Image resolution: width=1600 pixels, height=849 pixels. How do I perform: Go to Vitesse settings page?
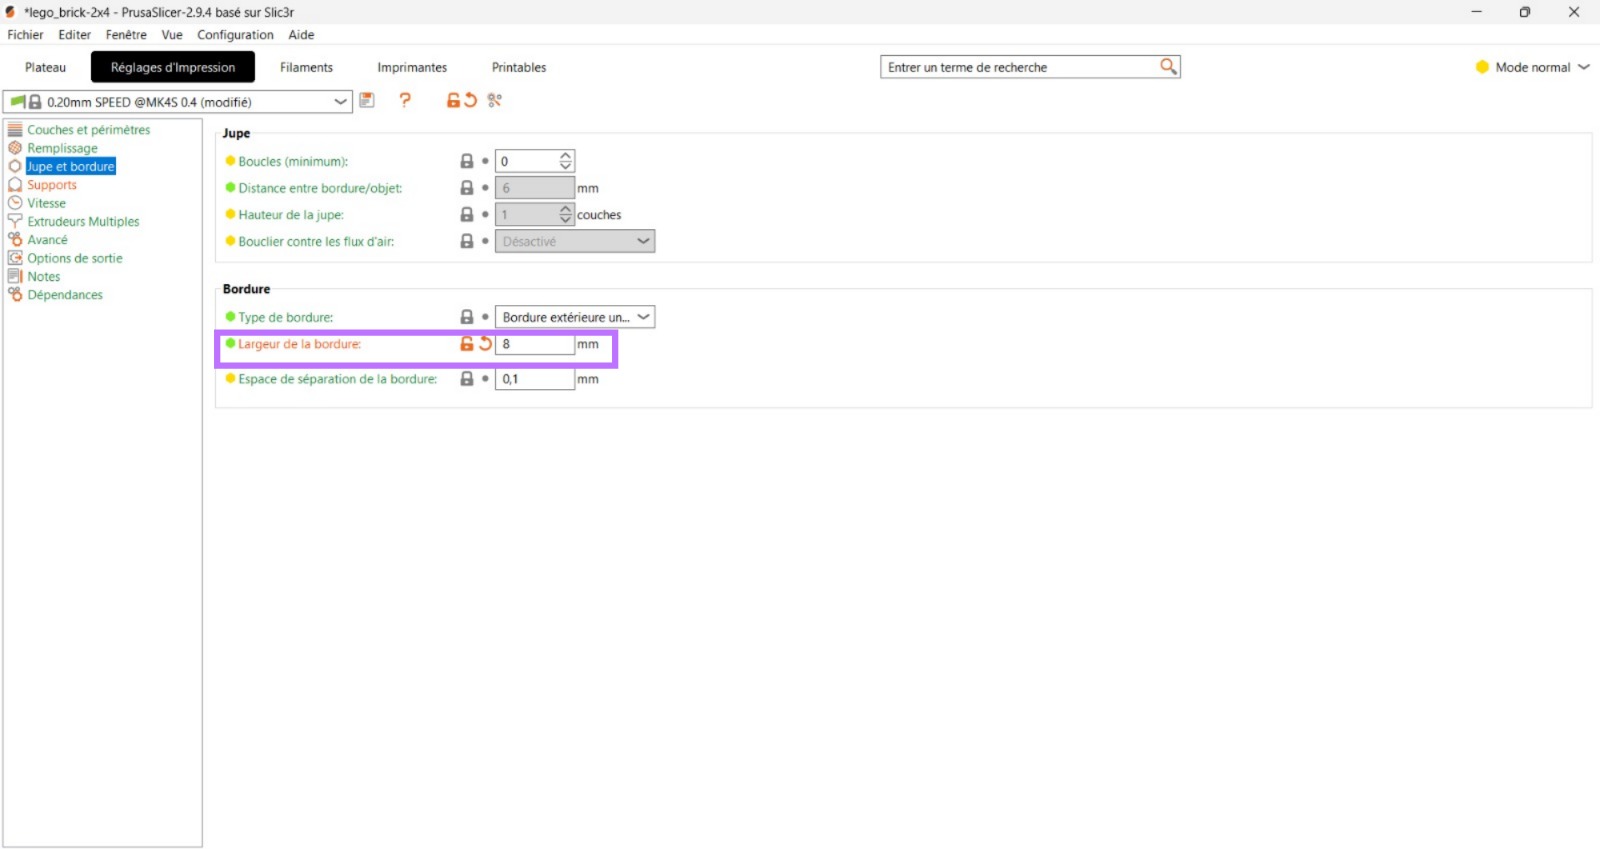click(46, 203)
